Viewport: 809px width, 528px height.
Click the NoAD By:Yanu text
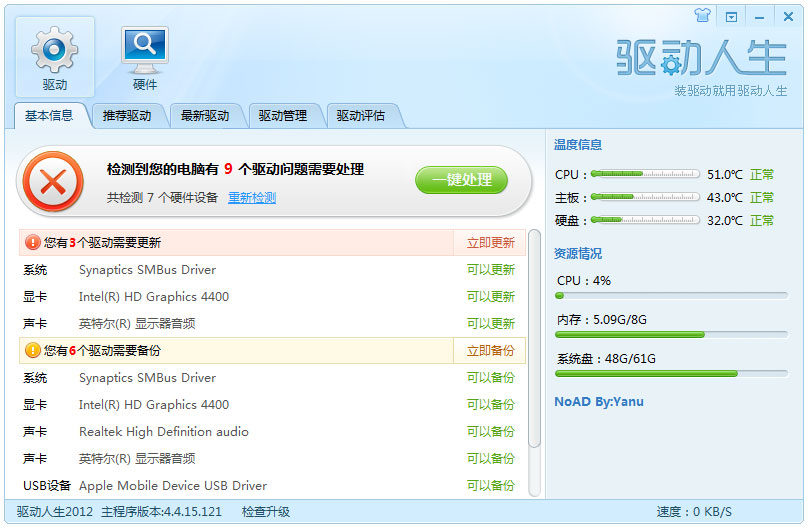pyautogui.click(x=599, y=402)
